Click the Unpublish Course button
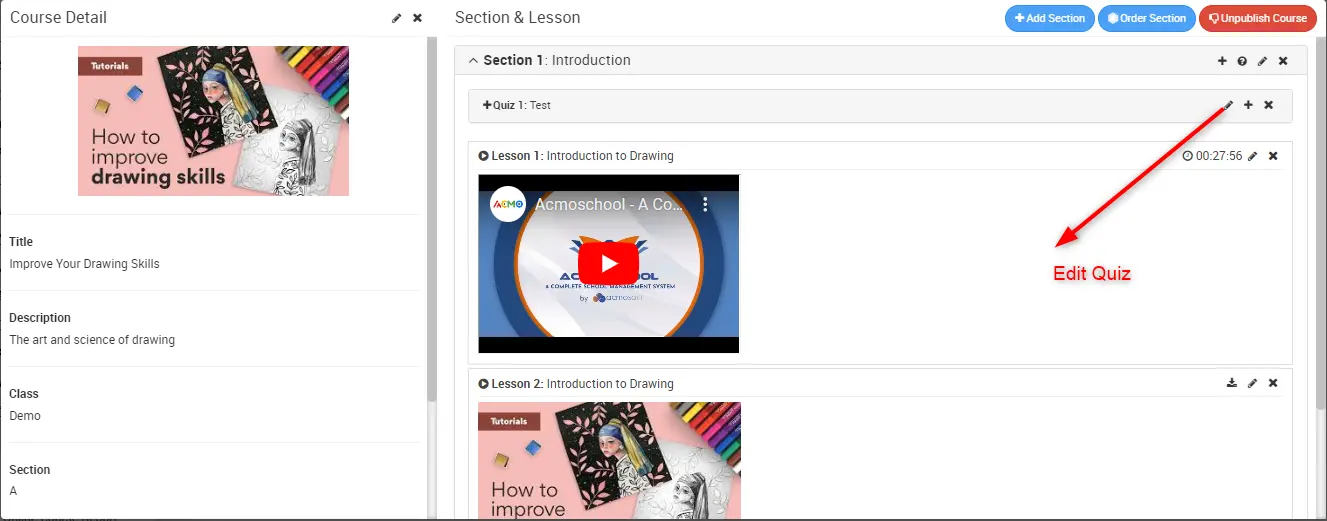The width and height of the screenshot is (1327, 521). point(1258,18)
